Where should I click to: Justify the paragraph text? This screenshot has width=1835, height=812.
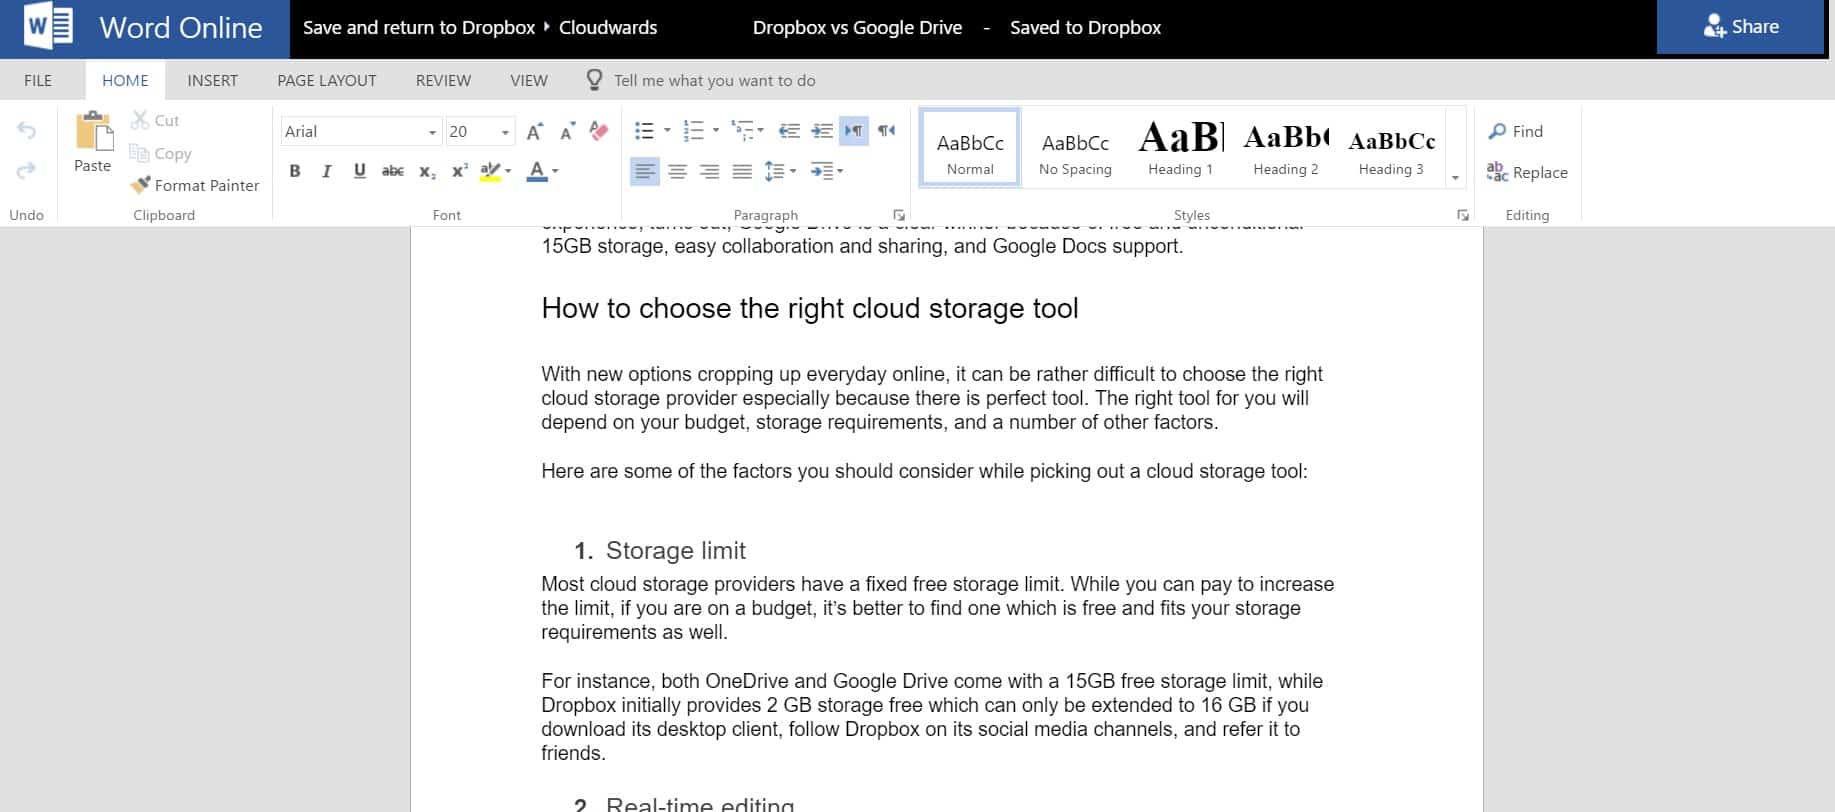coord(742,172)
